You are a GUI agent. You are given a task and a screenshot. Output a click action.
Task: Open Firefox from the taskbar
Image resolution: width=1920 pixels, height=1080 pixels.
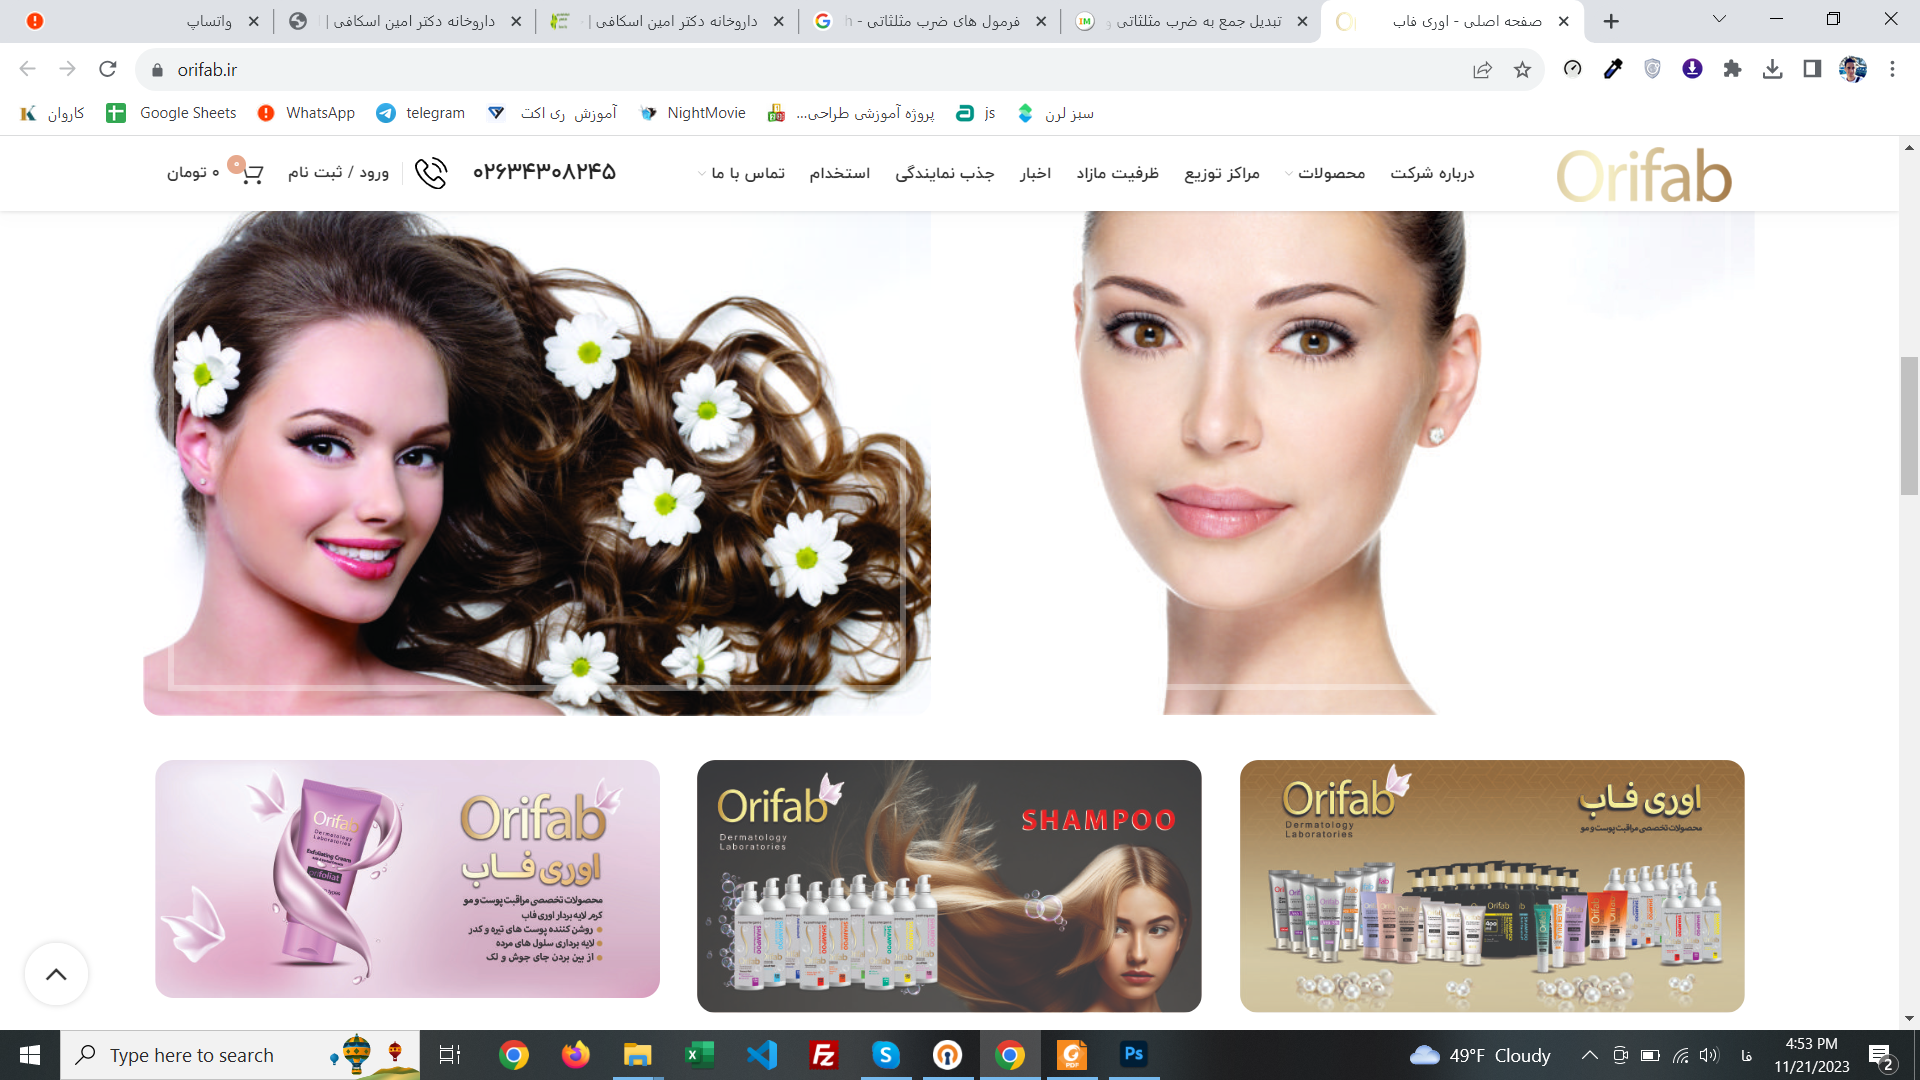coord(575,1054)
